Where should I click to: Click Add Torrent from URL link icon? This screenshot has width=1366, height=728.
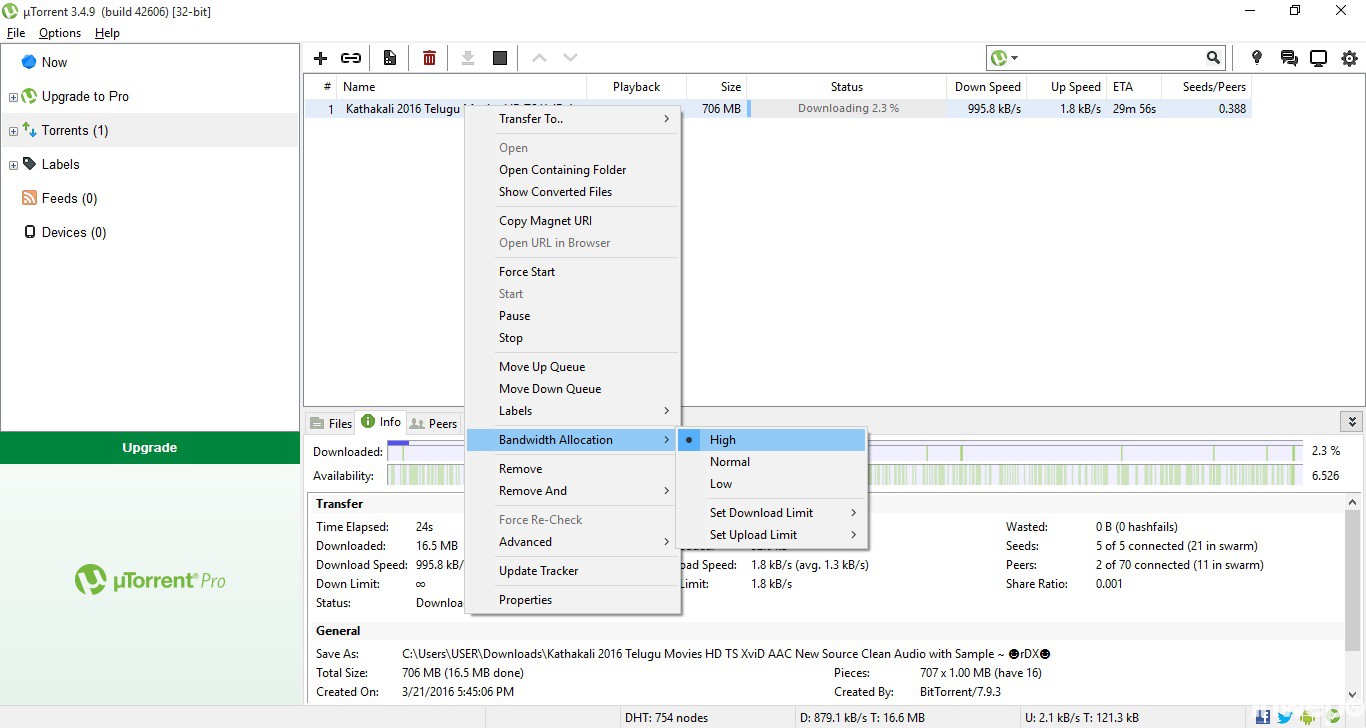pos(351,58)
